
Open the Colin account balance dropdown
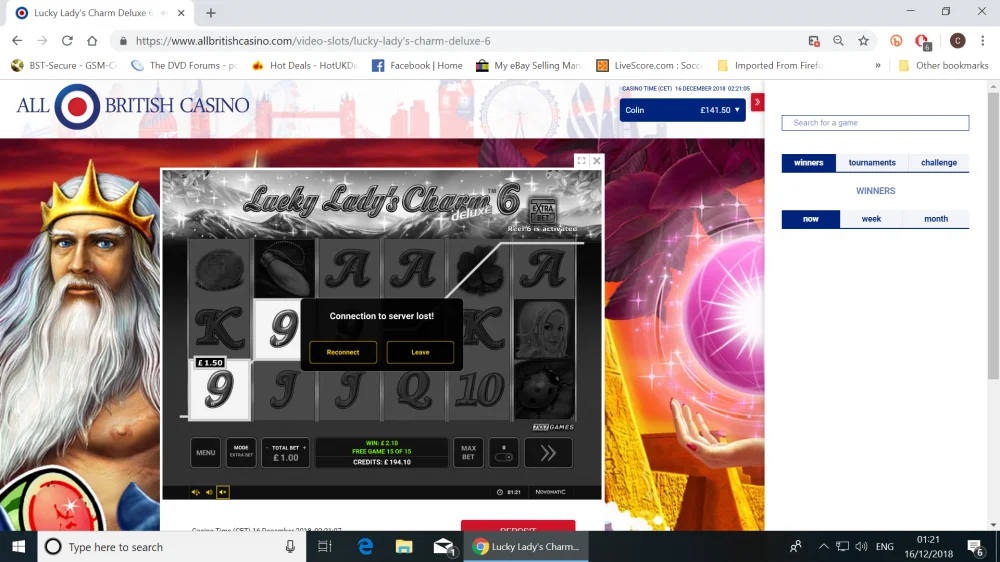(682, 110)
